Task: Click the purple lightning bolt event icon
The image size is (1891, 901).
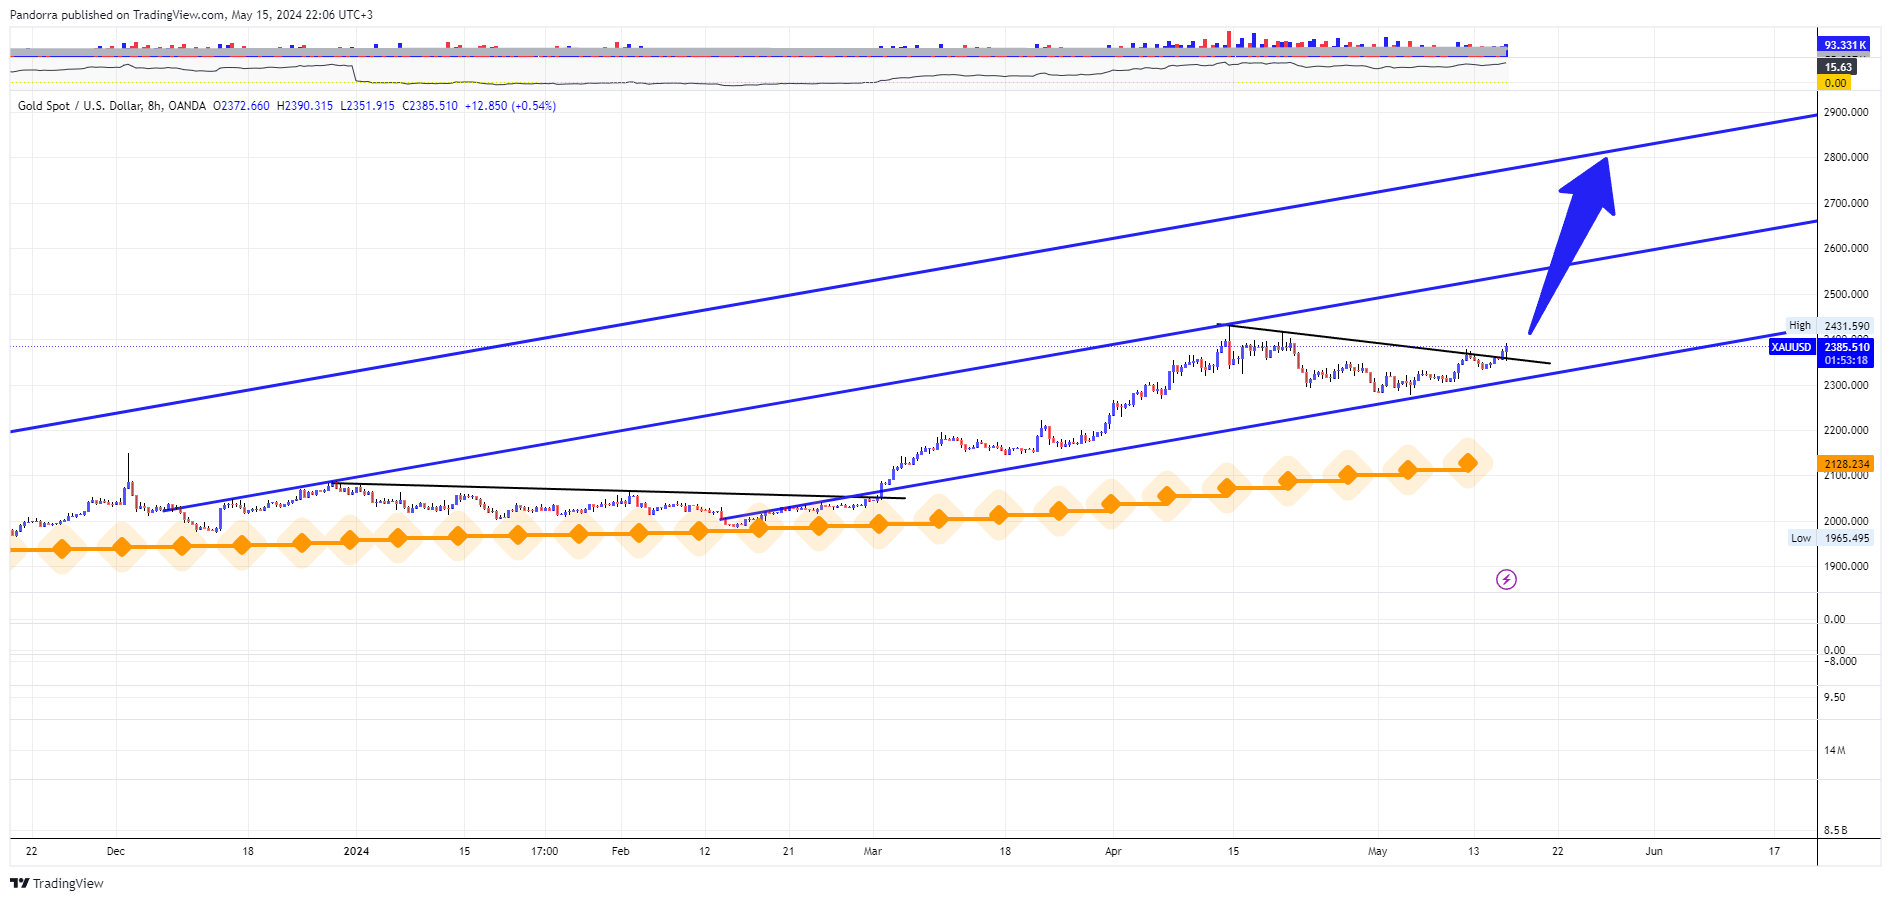Action: (1506, 579)
